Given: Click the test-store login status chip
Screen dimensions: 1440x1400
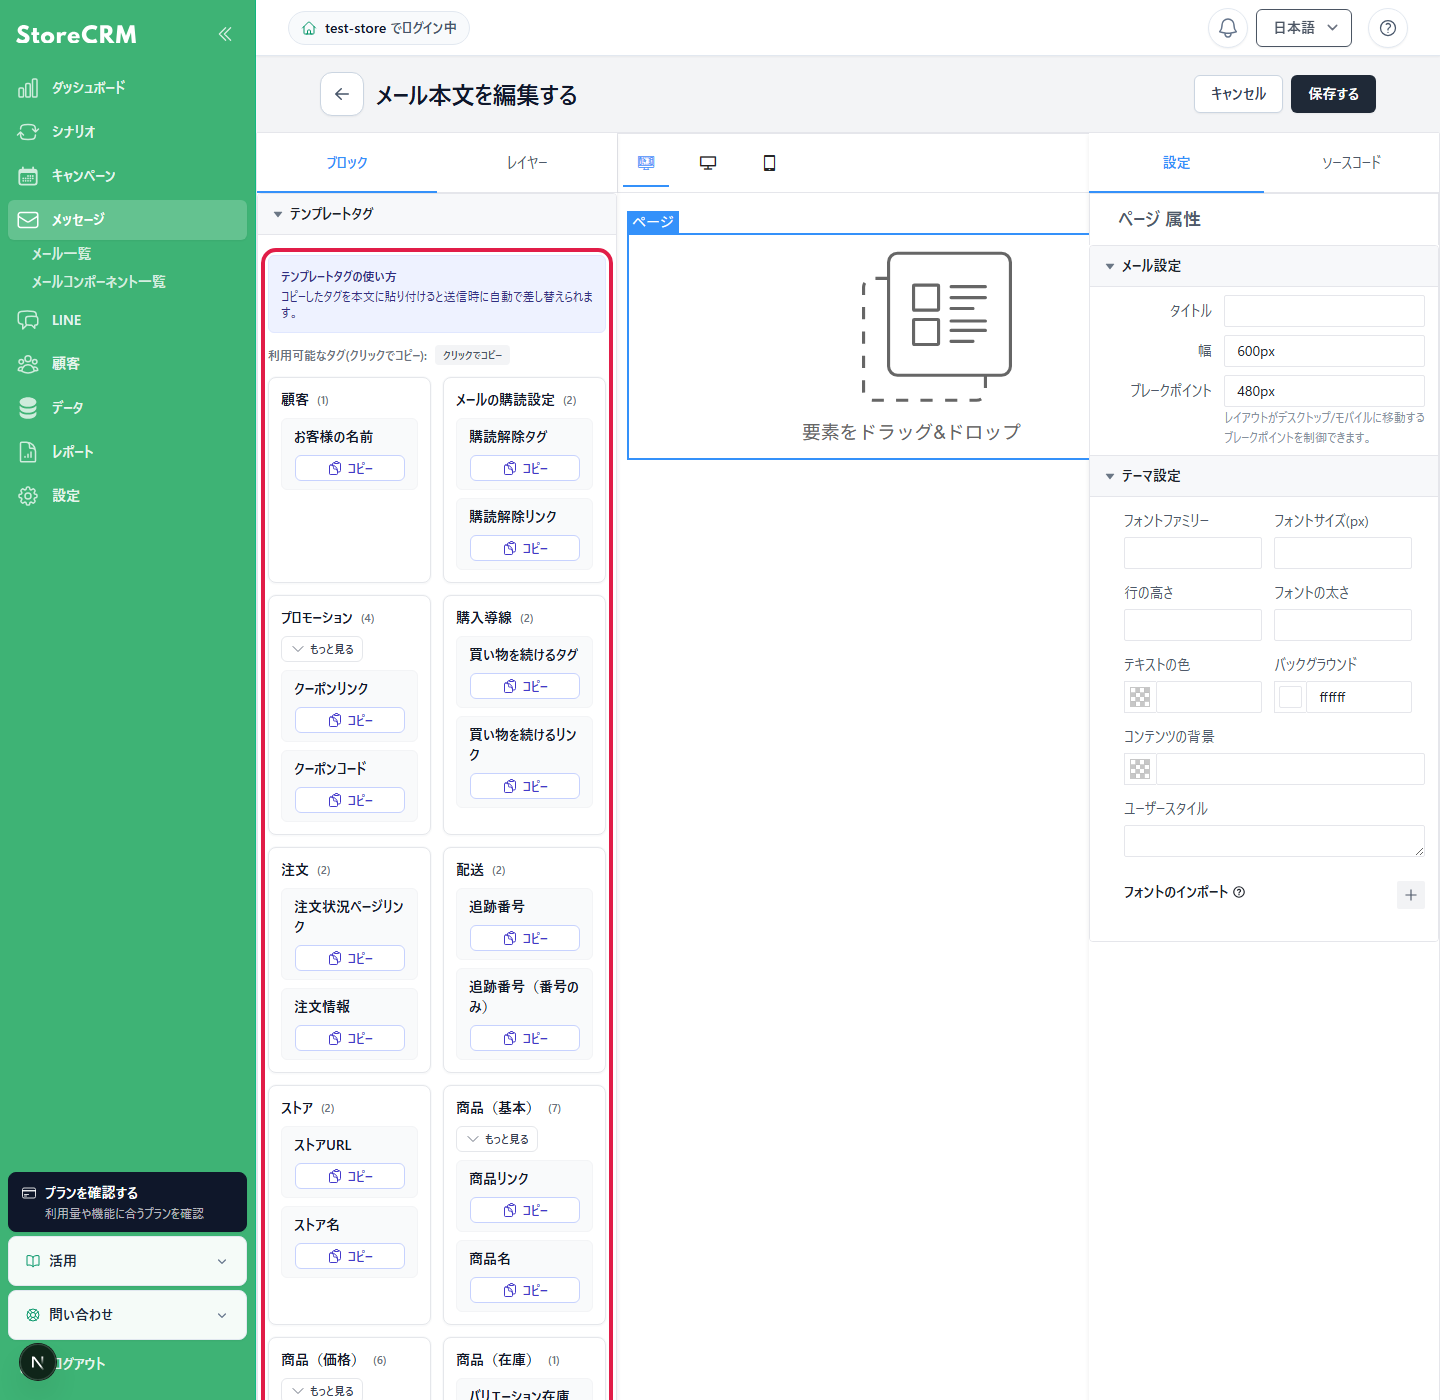Looking at the screenshot, I should point(379,28).
